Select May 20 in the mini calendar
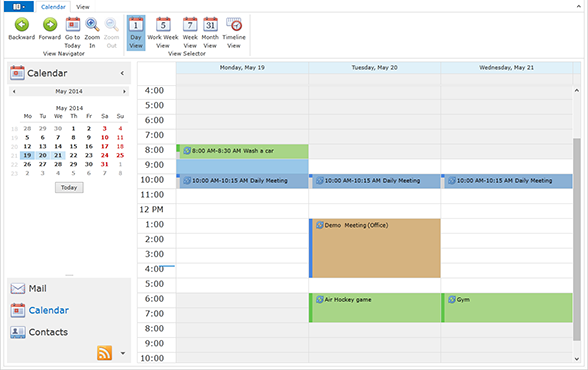This screenshot has width=588, height=370. click(43, 155)
